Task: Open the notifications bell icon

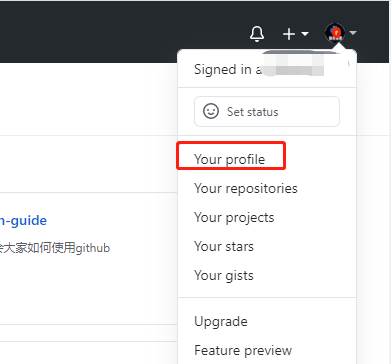Action: (x=257, y=34)
